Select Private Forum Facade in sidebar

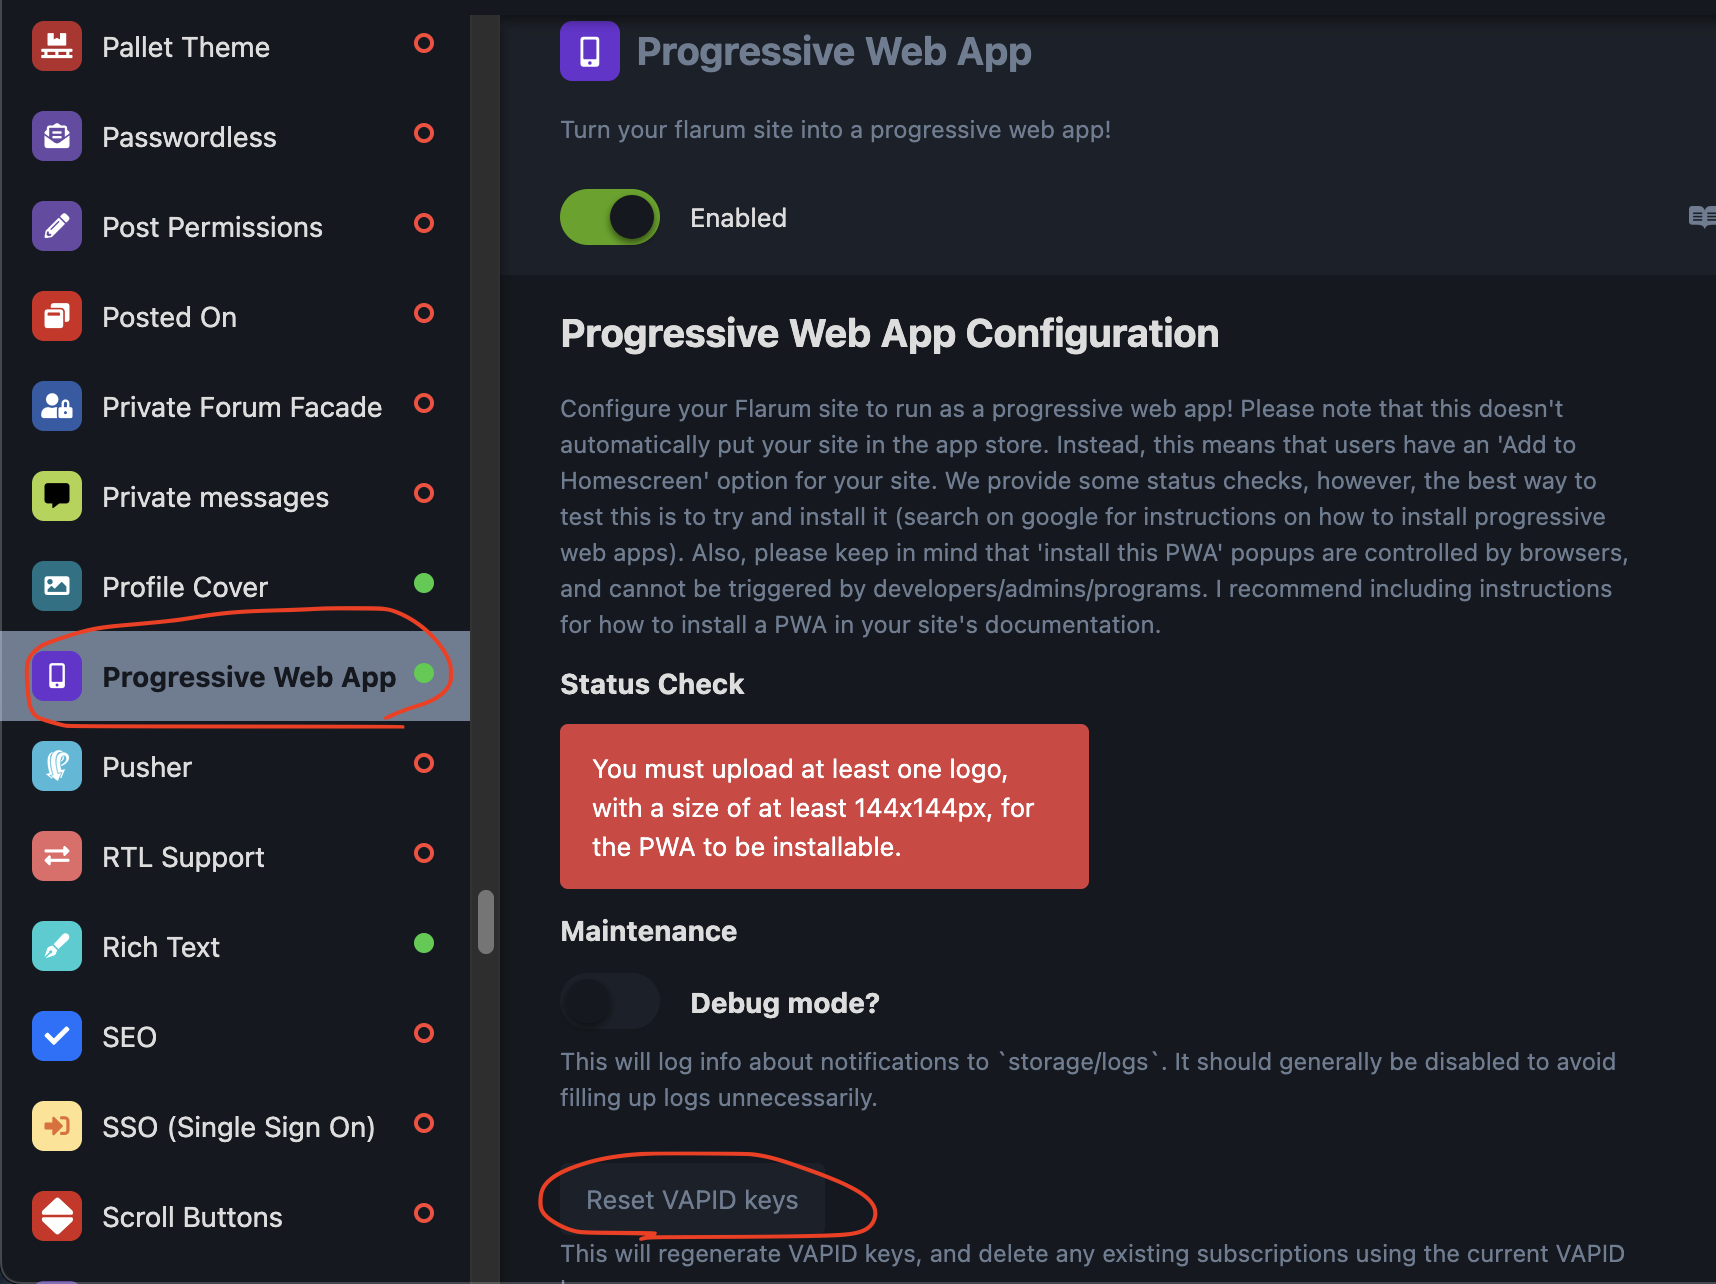coord(242,407)
